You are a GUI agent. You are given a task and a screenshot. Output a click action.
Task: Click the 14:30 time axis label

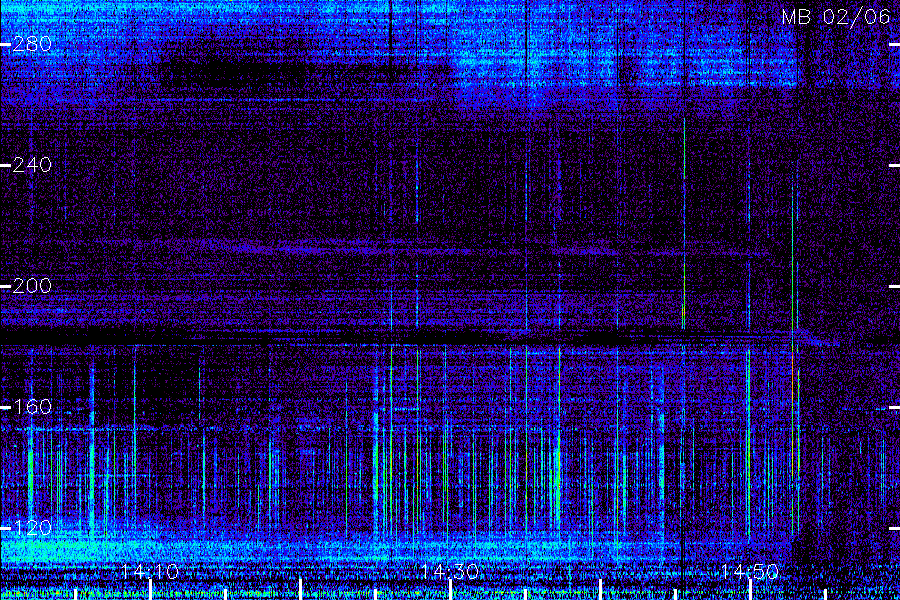449,572
